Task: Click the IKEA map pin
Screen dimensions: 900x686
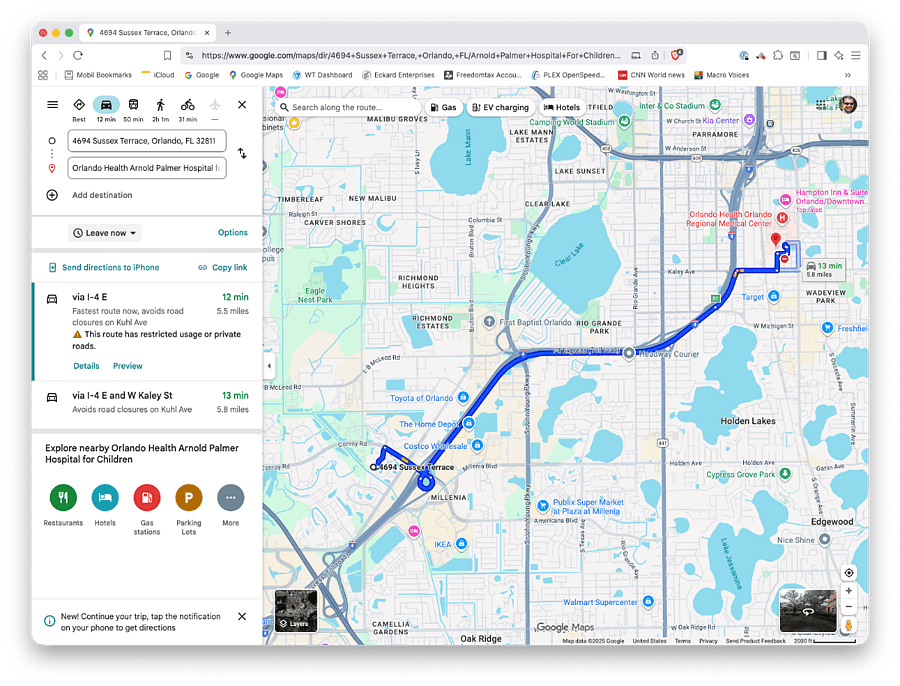Action: pyautogui.click(x=461, y=543)
